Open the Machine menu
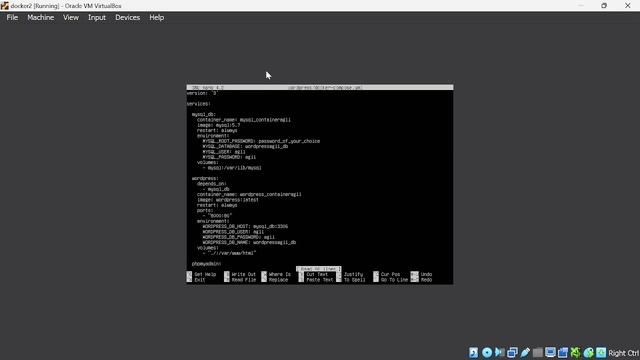 point(40,18)
